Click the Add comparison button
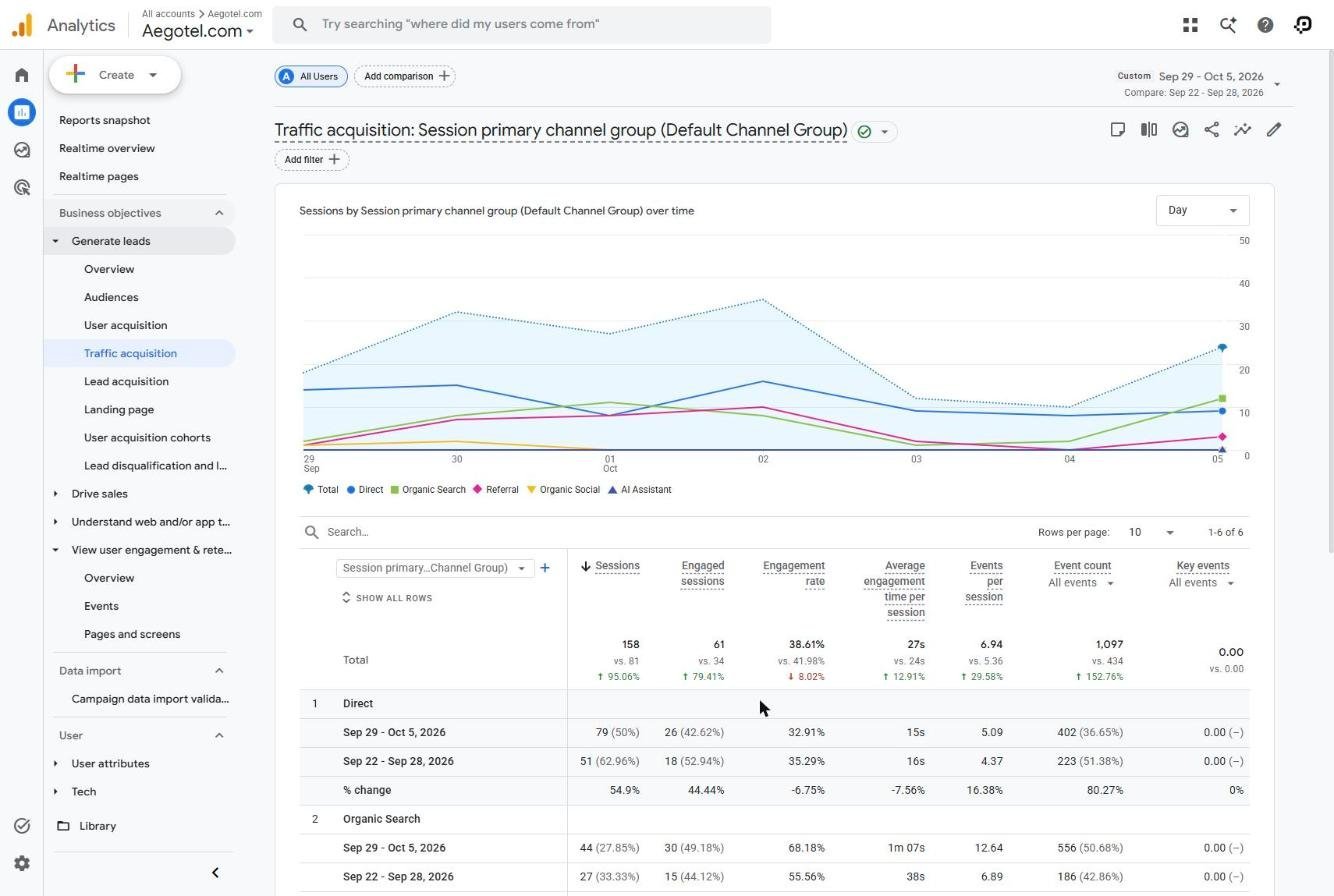The width and height of the screenshot is (1334, 896). tap(405, 76)
